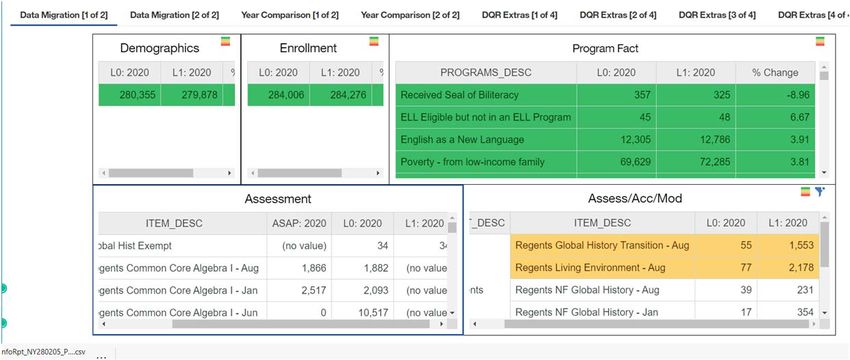Click Received Seal of Biliteracy cell
The image size is (850, 360).
[486, 95]
